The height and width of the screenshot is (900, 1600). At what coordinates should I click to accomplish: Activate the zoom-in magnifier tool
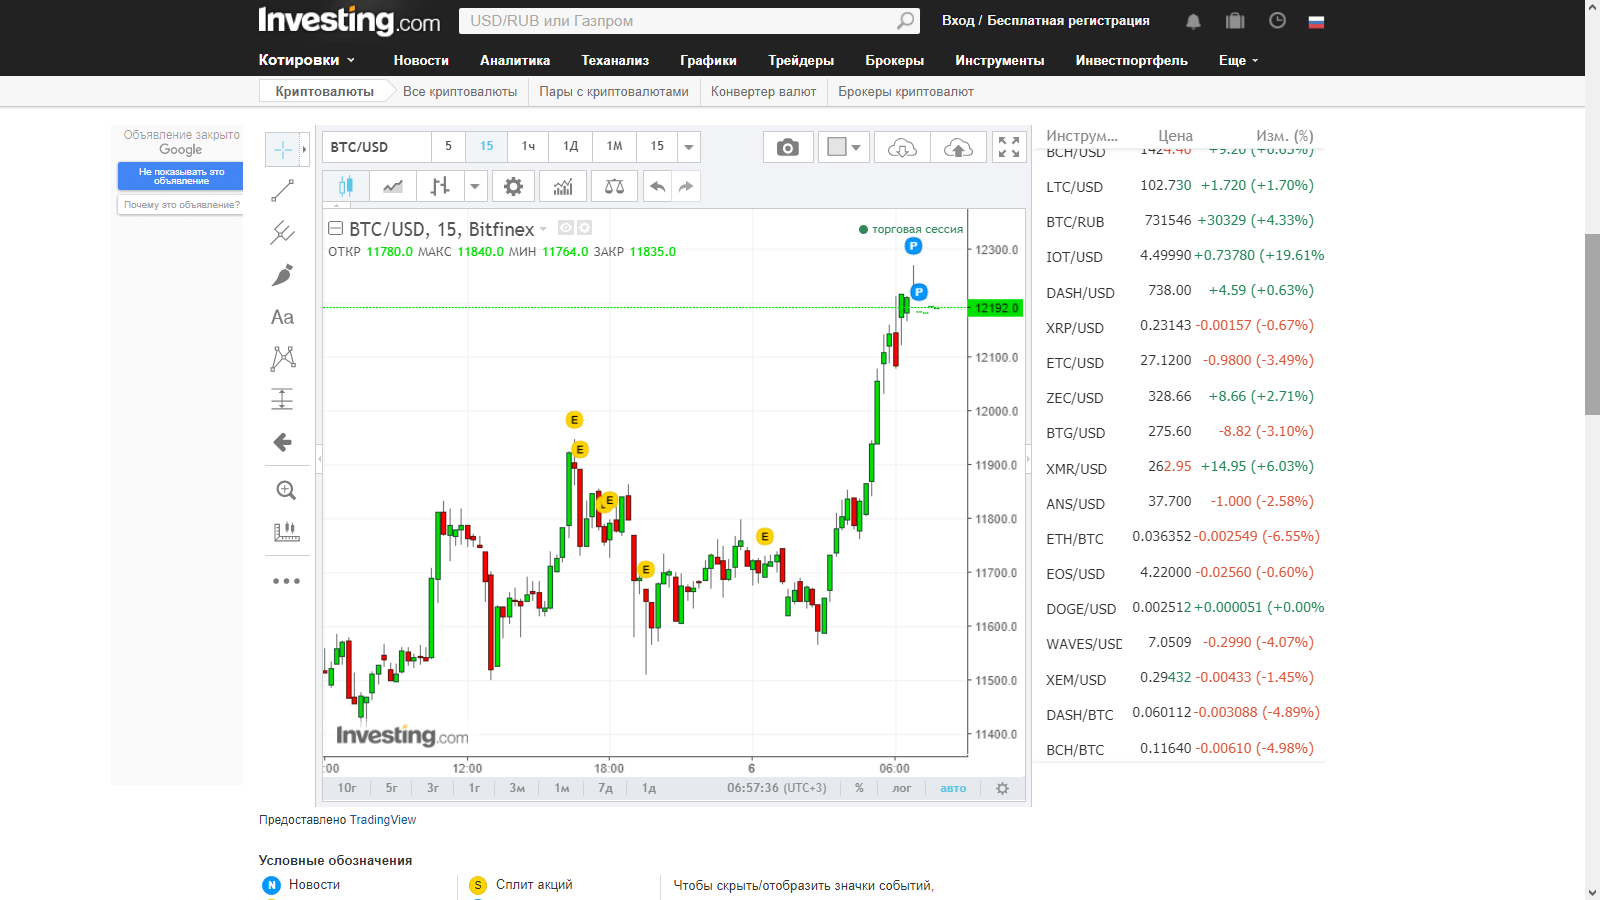pyautogui.click(x=286, y=490)
